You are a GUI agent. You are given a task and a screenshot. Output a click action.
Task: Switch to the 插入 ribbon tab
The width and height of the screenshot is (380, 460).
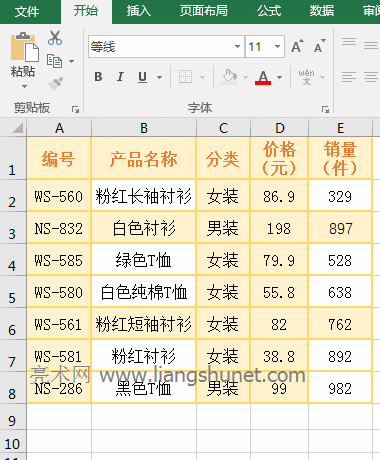tap(139, 11)
